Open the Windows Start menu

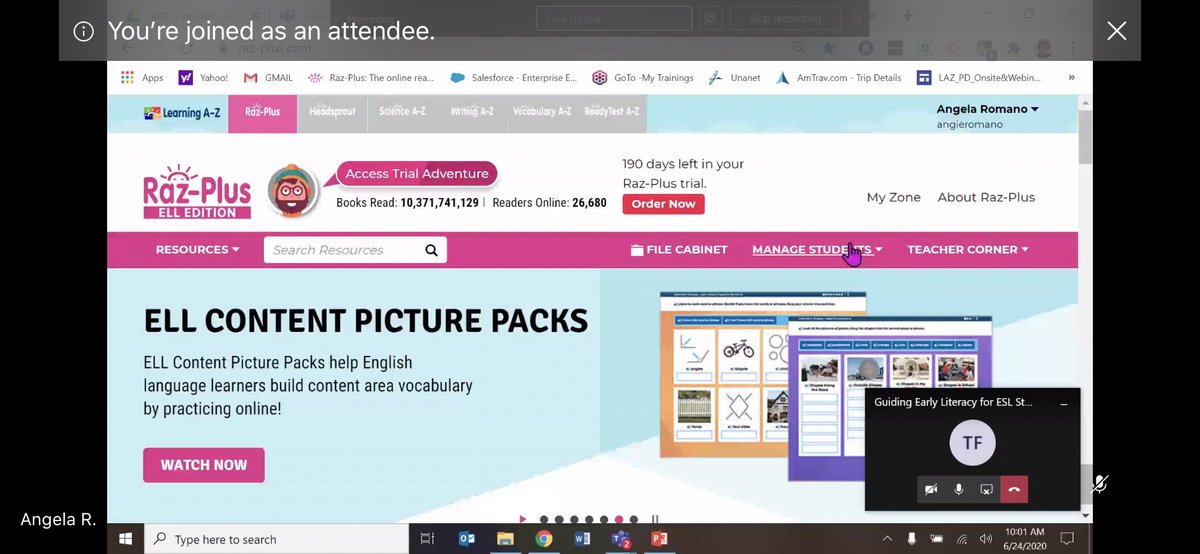click(x=126, y=539)
